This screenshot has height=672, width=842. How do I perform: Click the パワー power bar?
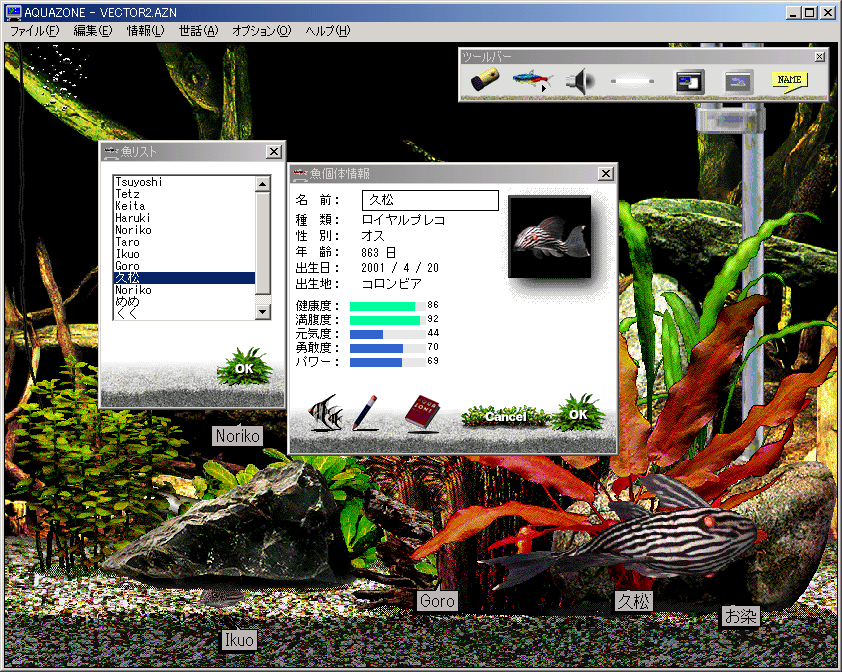(388, 362)
